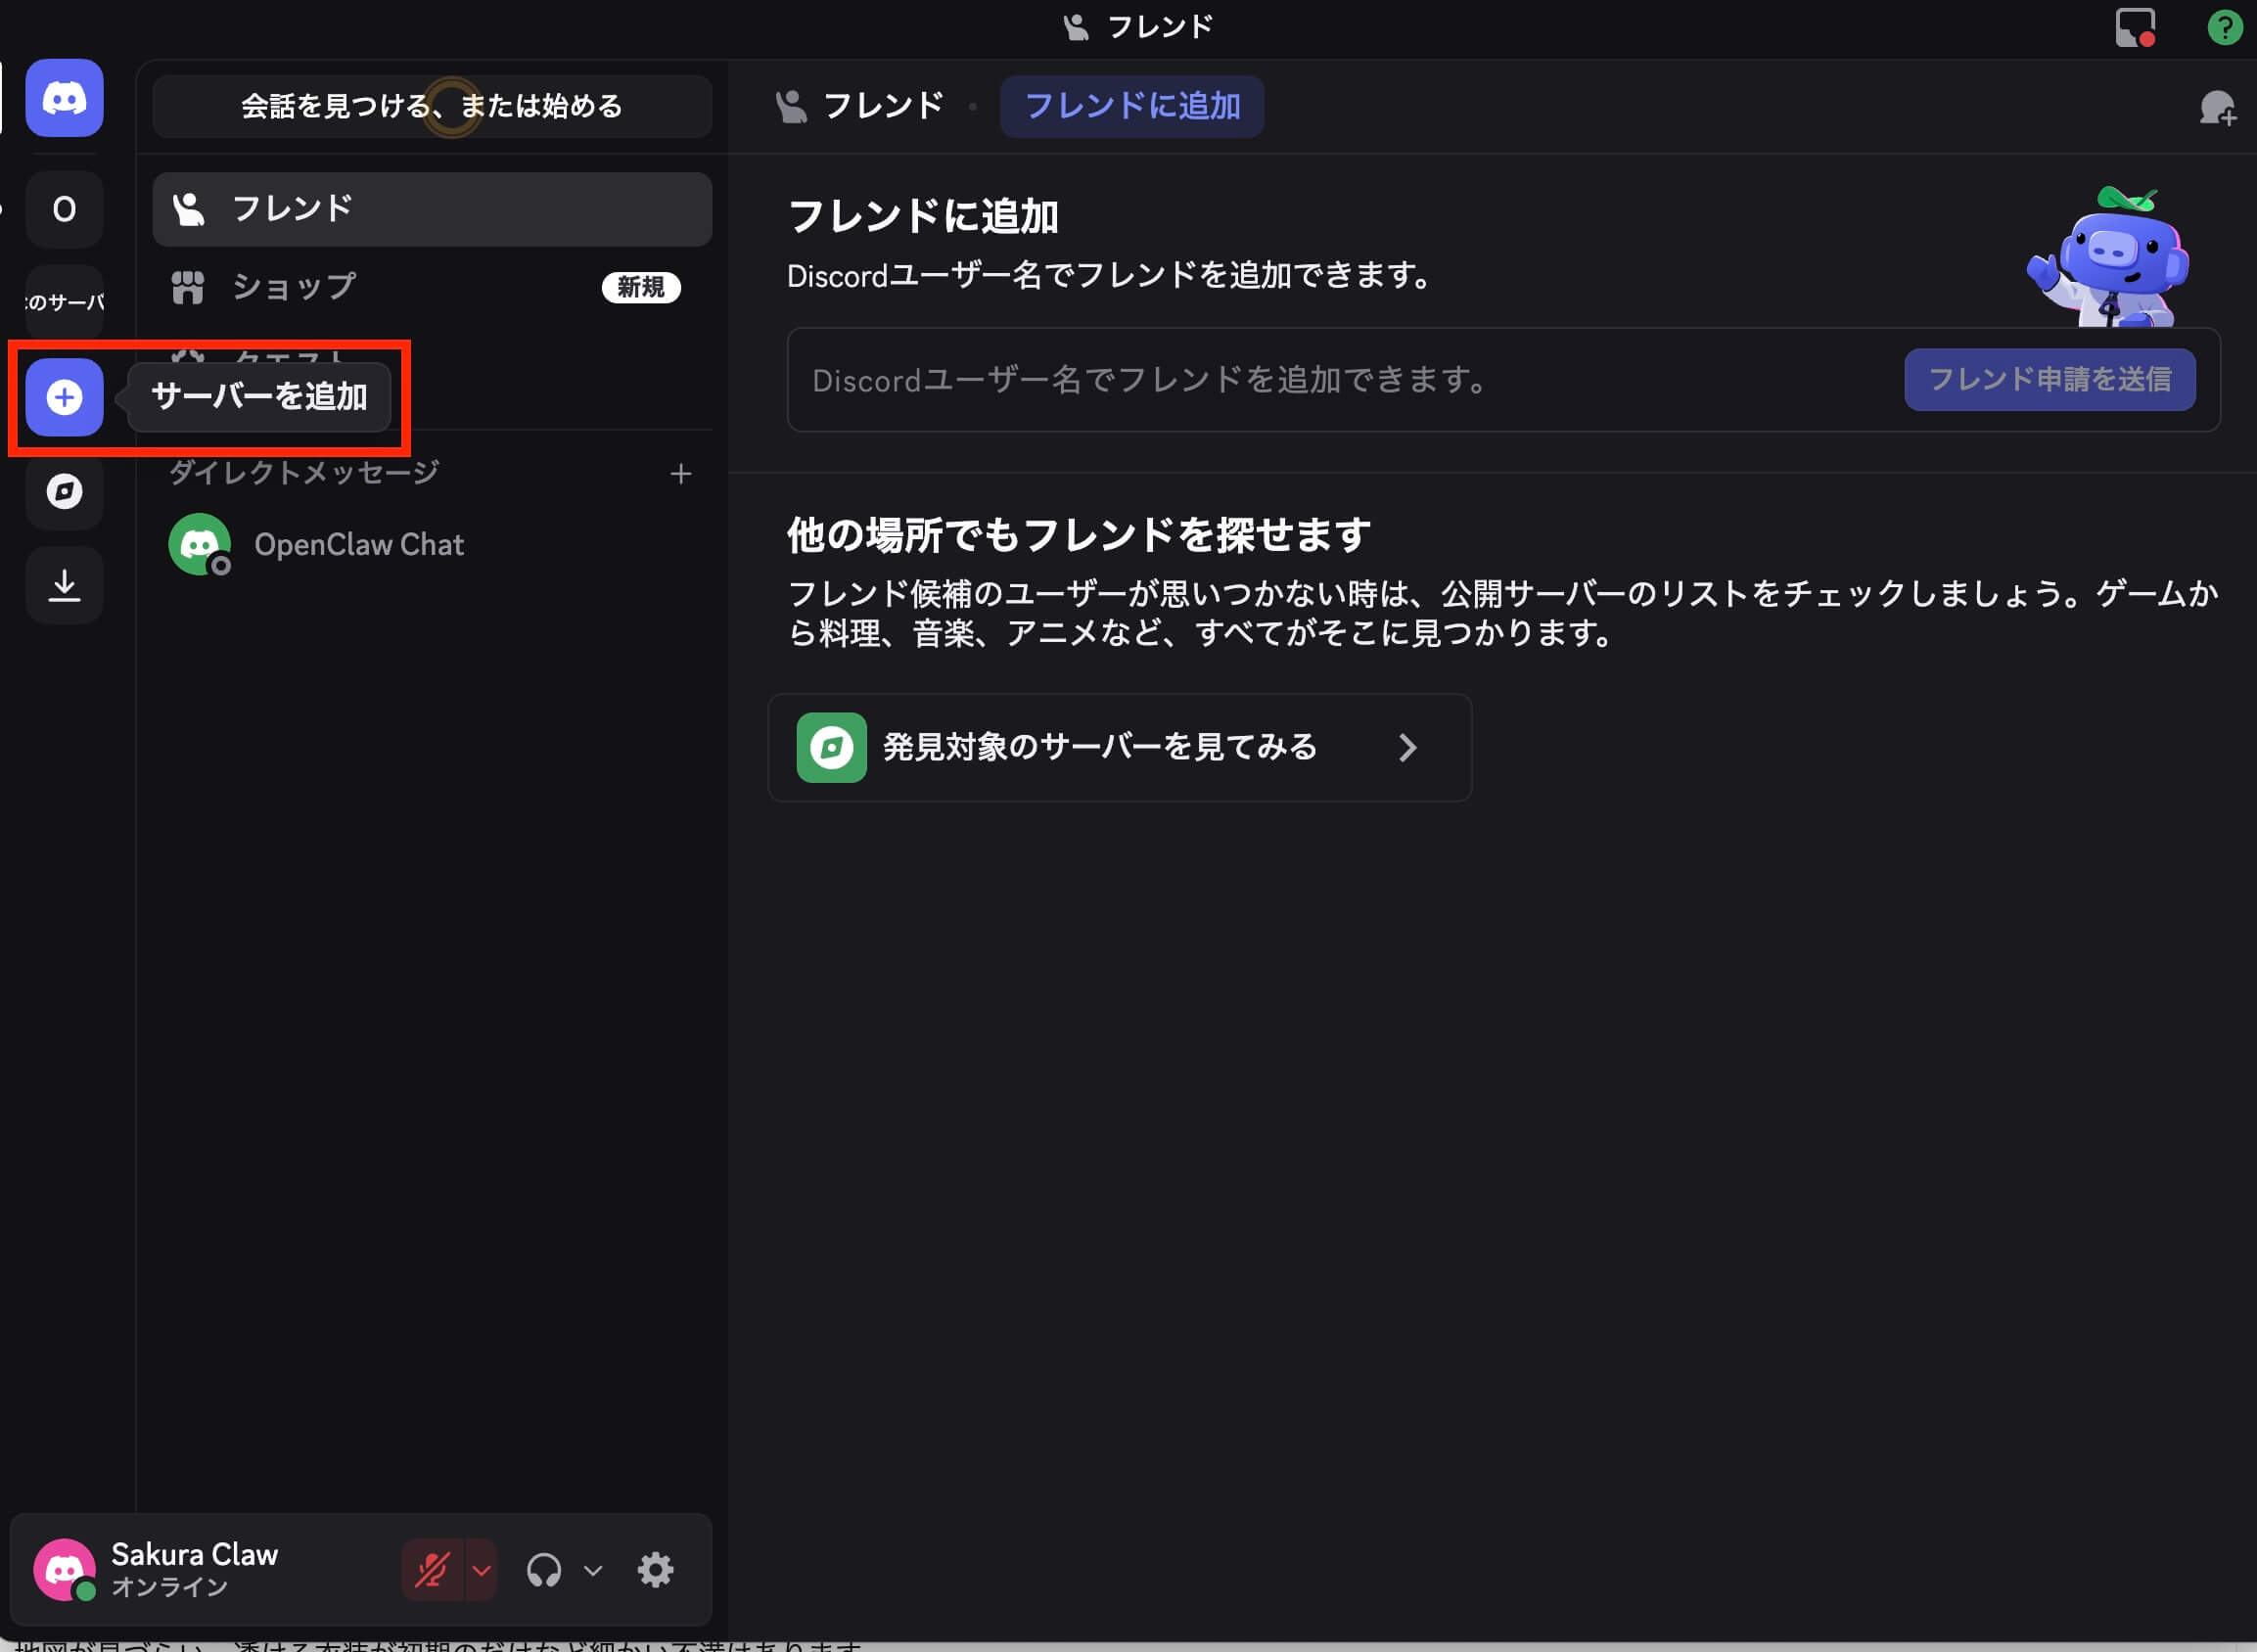Click the Download apps arrow icon
The height and width of the screenshot is (1652, 2257).
click(64, 585)
